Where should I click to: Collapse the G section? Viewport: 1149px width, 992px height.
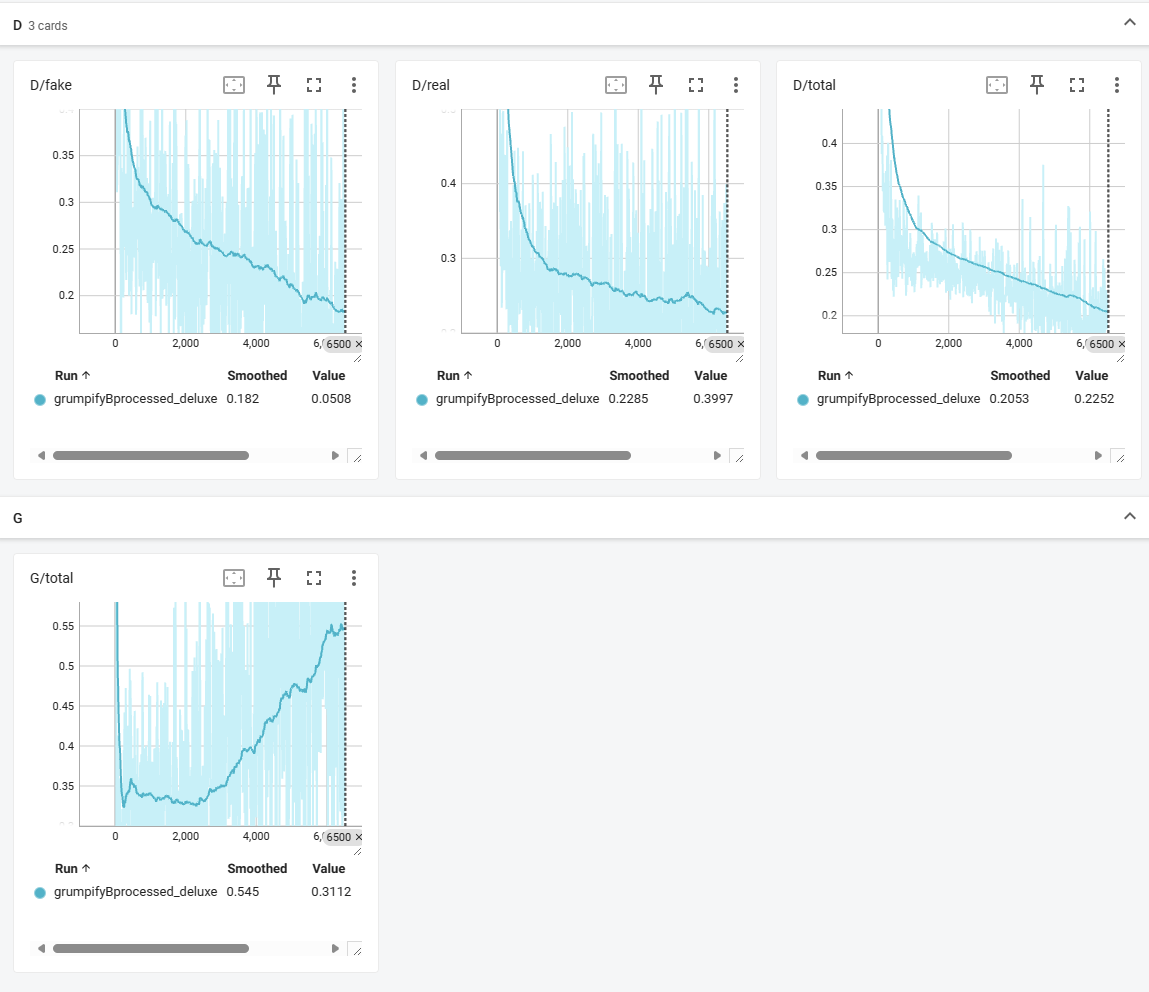tap(1130, 516)
